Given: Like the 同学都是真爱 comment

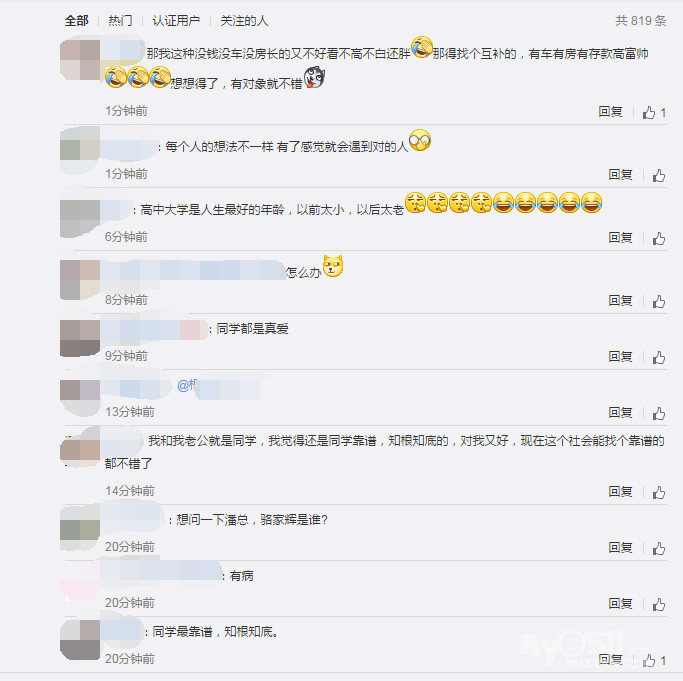Looking at the screenshot, I should coord(659,357).
